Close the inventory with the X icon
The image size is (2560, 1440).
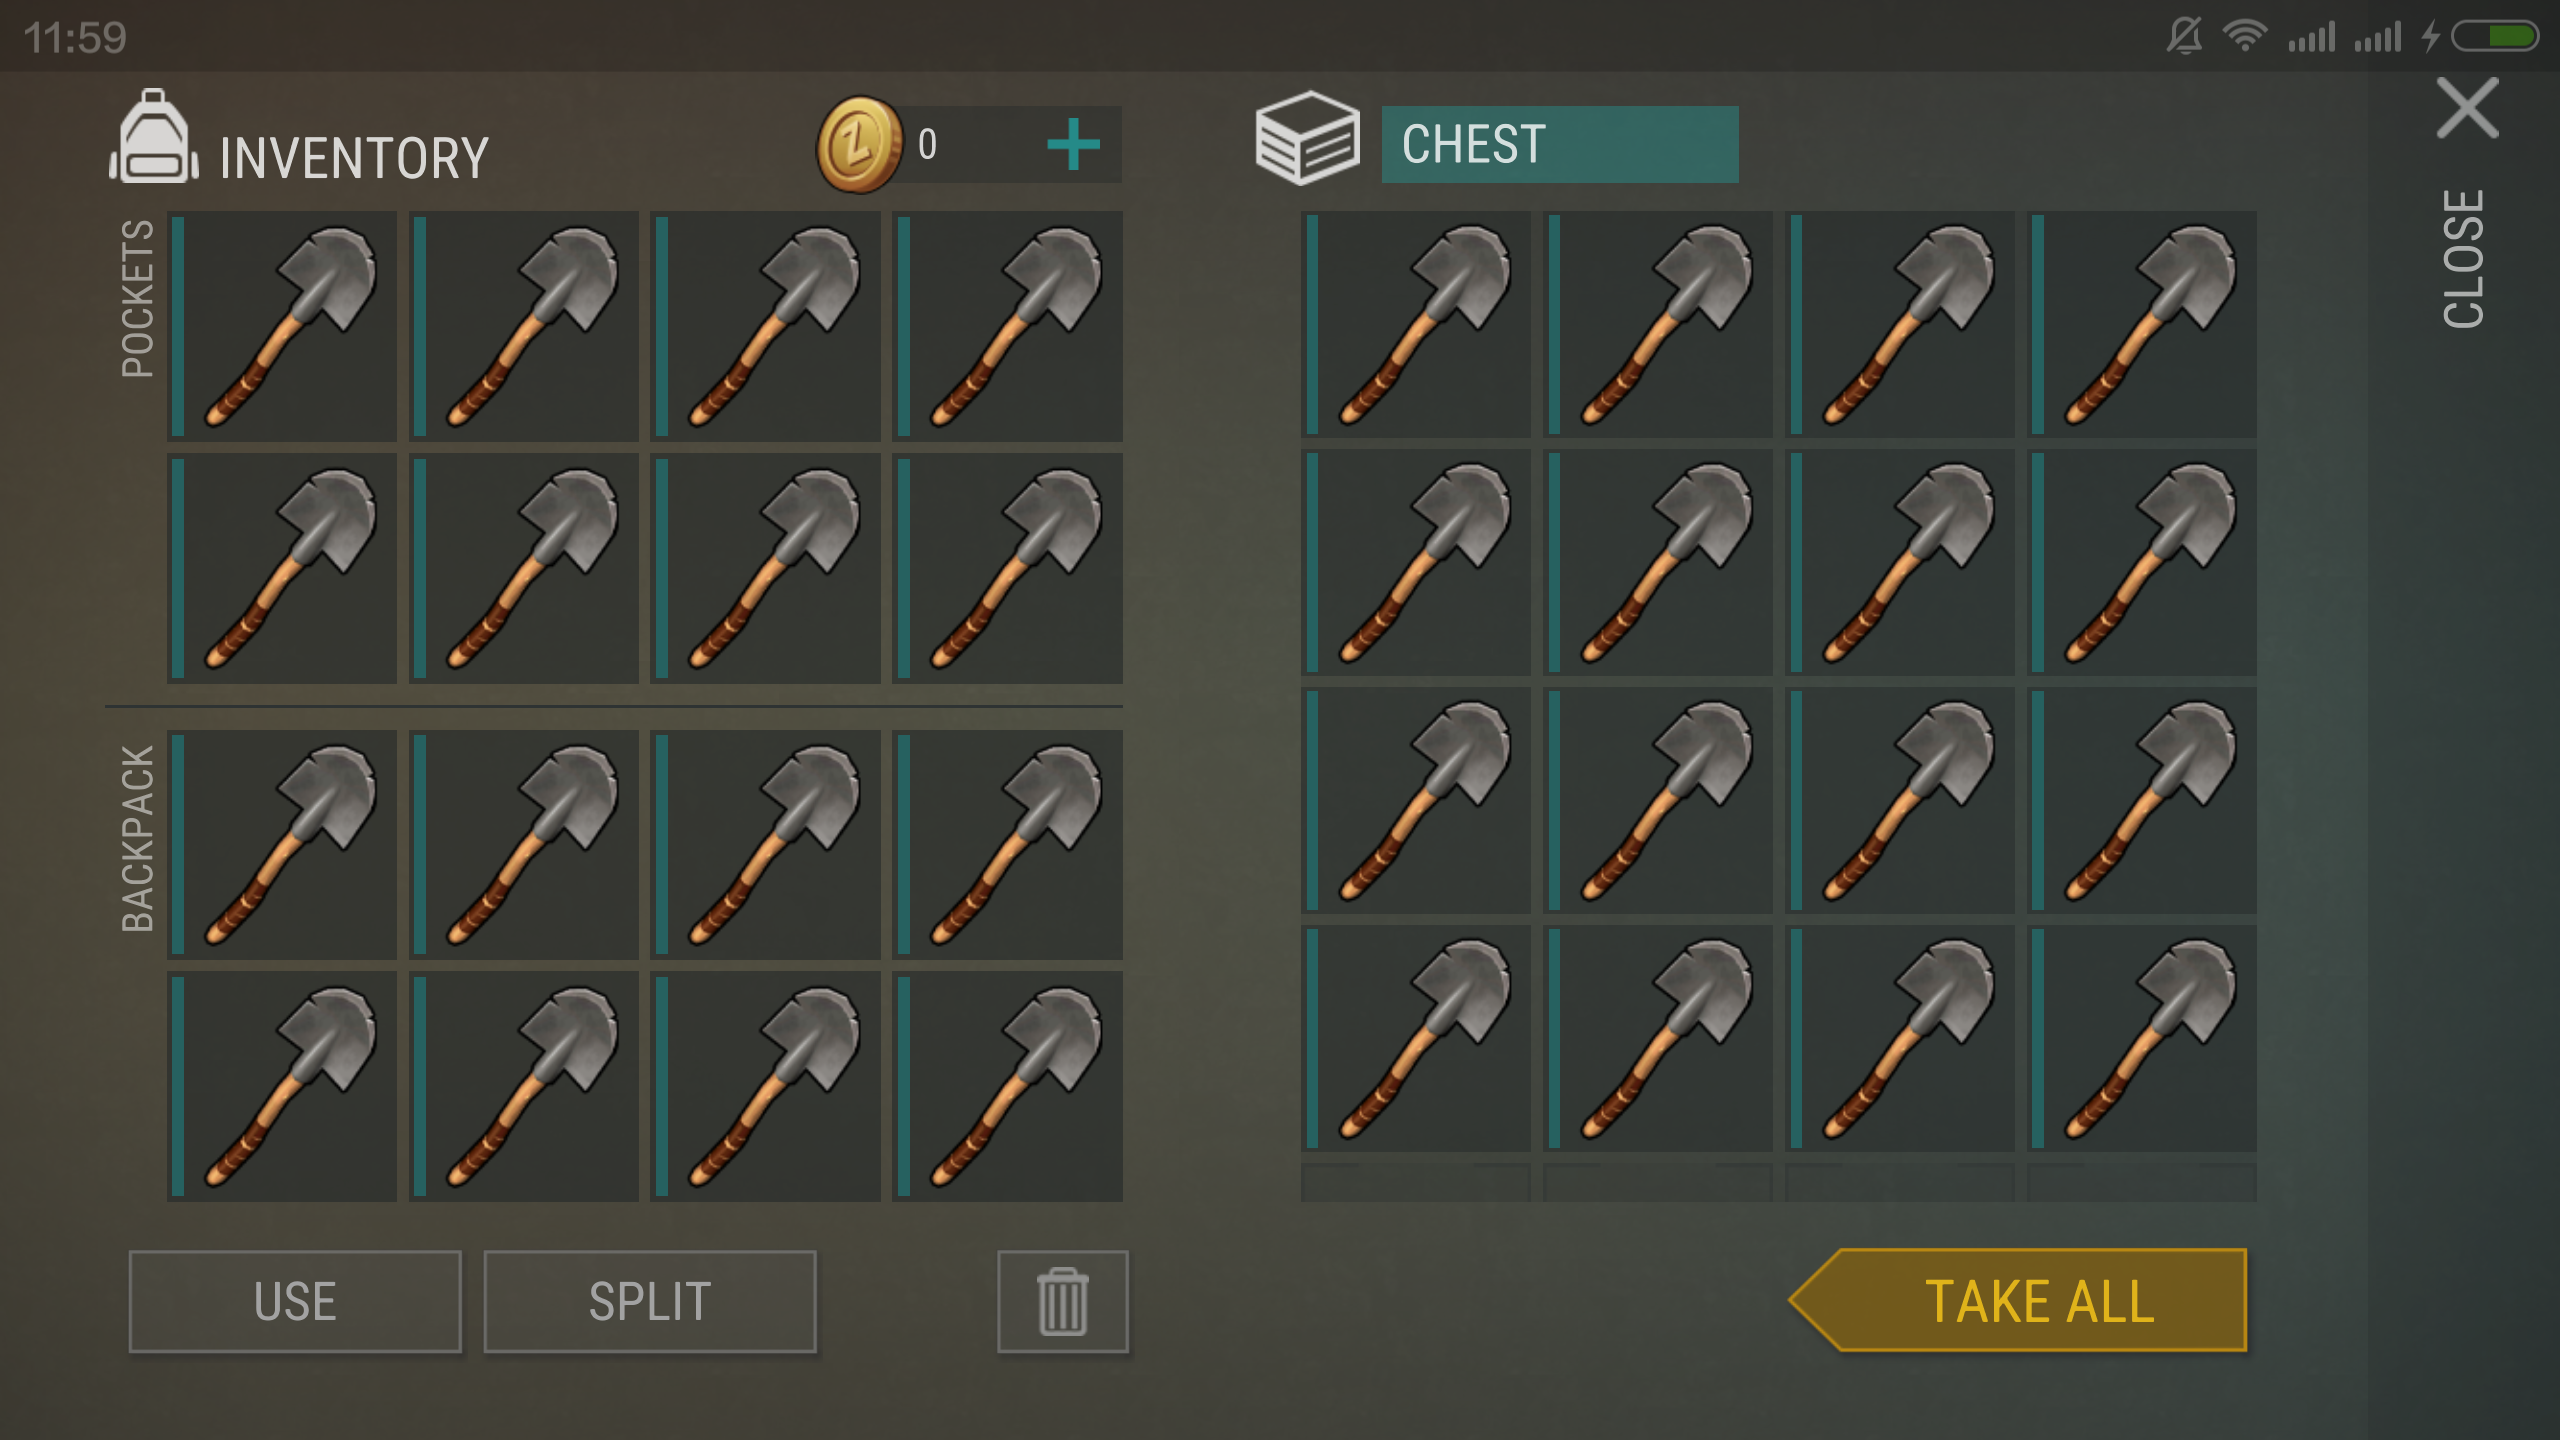(2468, 108)
